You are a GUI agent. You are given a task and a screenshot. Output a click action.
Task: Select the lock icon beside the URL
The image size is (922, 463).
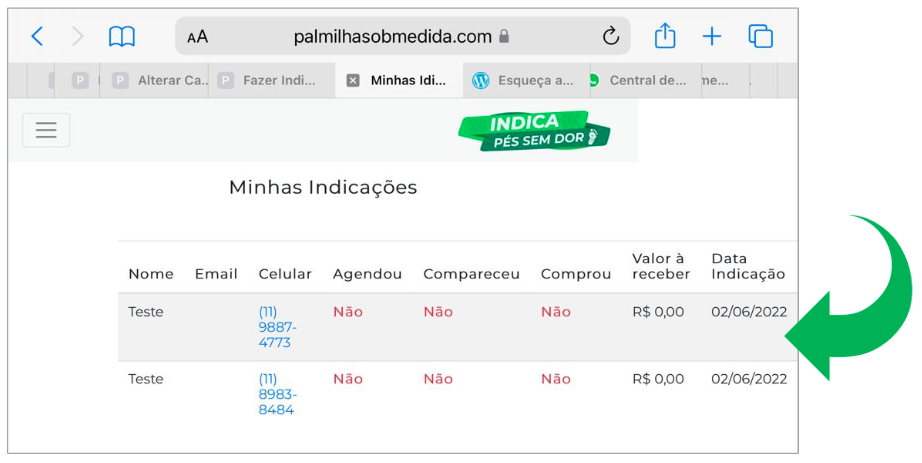pos(504,36)
